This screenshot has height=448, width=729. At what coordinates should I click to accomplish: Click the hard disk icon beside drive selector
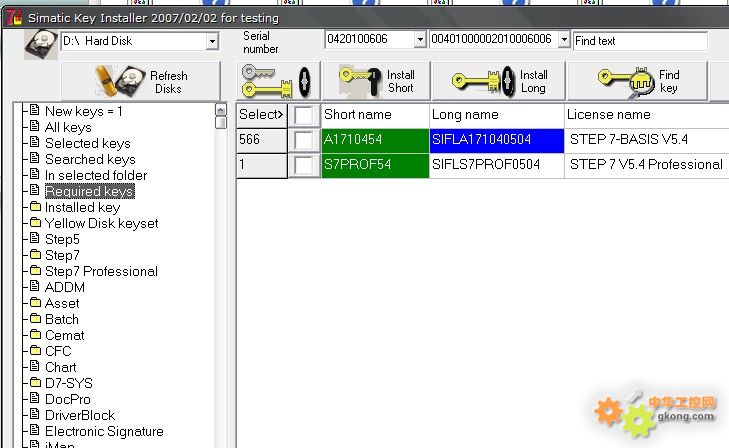click(41, 44)
